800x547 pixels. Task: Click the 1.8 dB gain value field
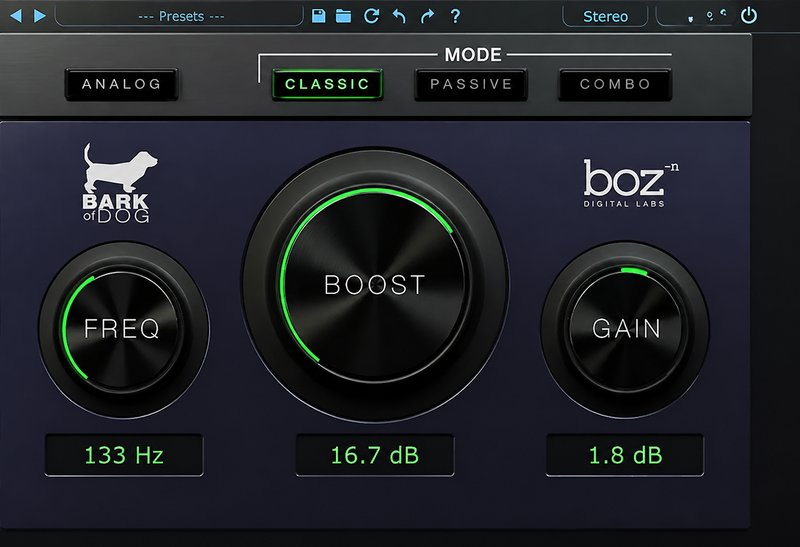[x=625, y=455]
